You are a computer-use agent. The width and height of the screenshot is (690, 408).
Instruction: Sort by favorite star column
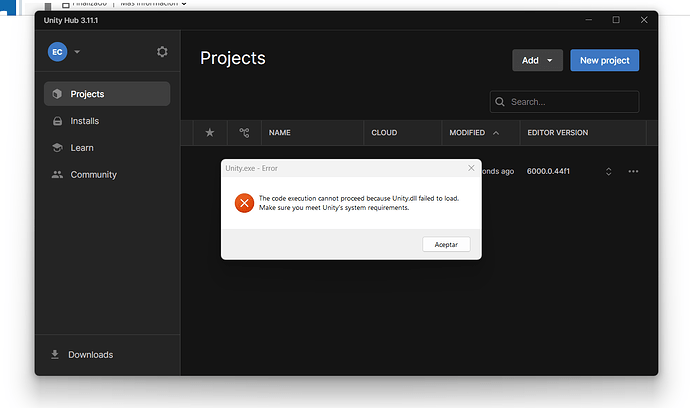point(209,132)
